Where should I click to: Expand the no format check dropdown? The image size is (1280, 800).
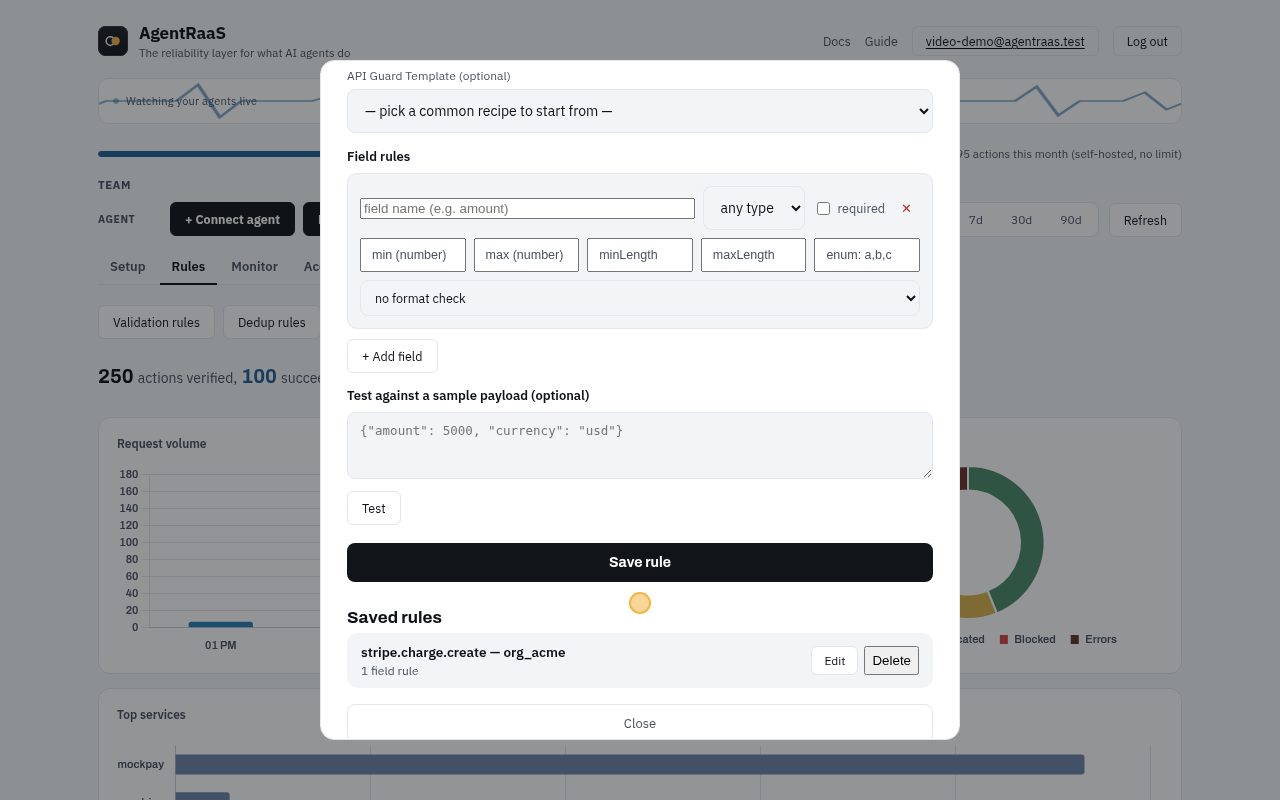pyautogui.click(x=640, y=298)
